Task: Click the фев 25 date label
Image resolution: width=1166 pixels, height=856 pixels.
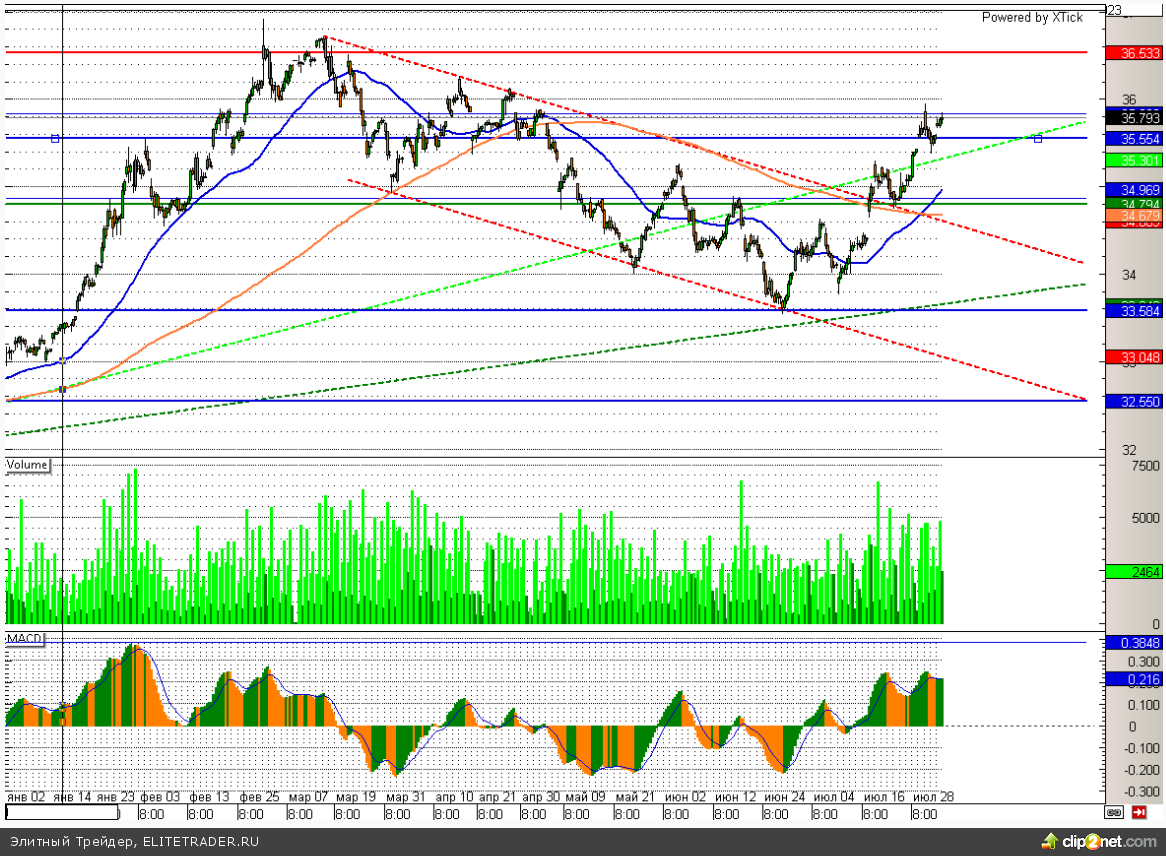Action: coord(260,797)
